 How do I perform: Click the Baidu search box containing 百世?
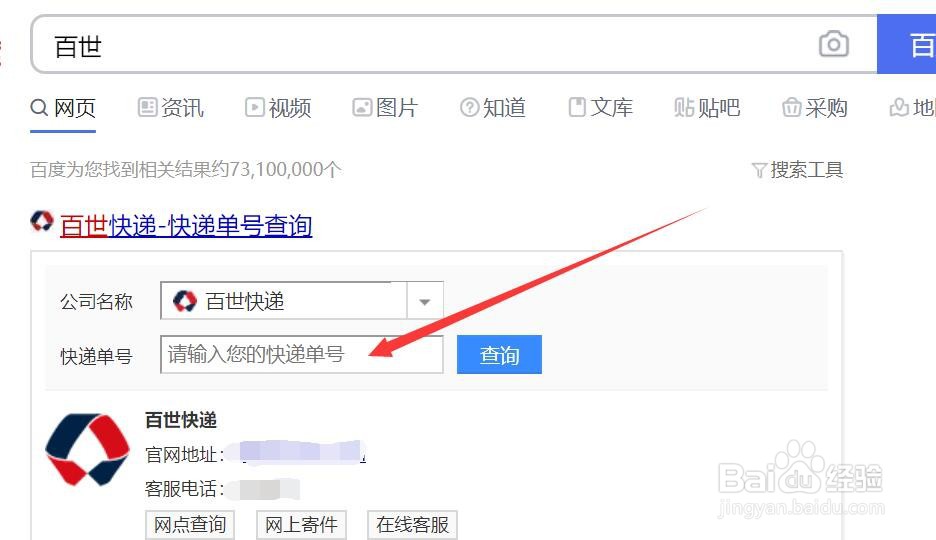[x=454, y=45]
